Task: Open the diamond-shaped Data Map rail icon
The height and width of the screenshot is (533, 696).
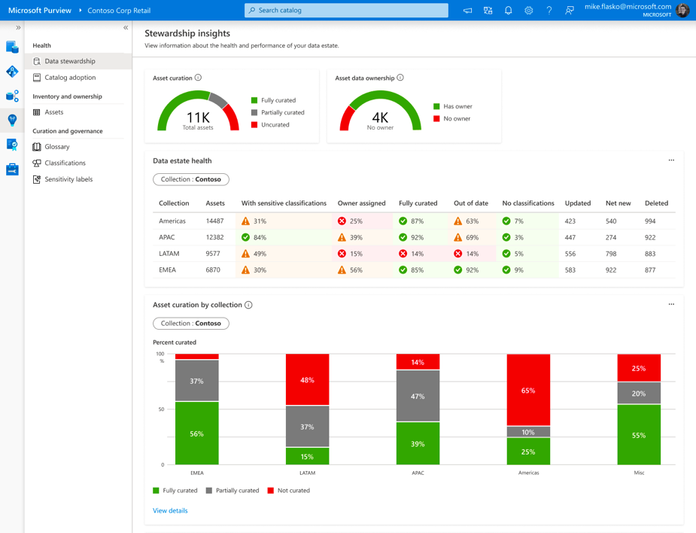Action: pos(12,72)
